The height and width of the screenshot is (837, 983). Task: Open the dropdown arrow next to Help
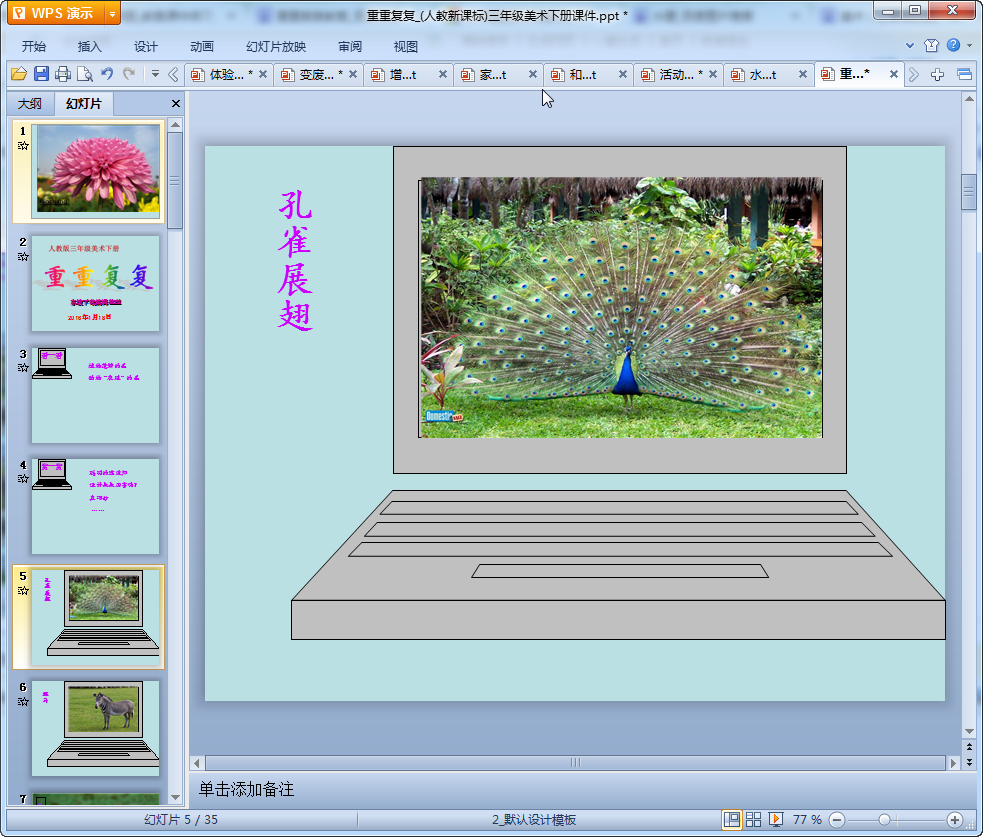[969, 45]
